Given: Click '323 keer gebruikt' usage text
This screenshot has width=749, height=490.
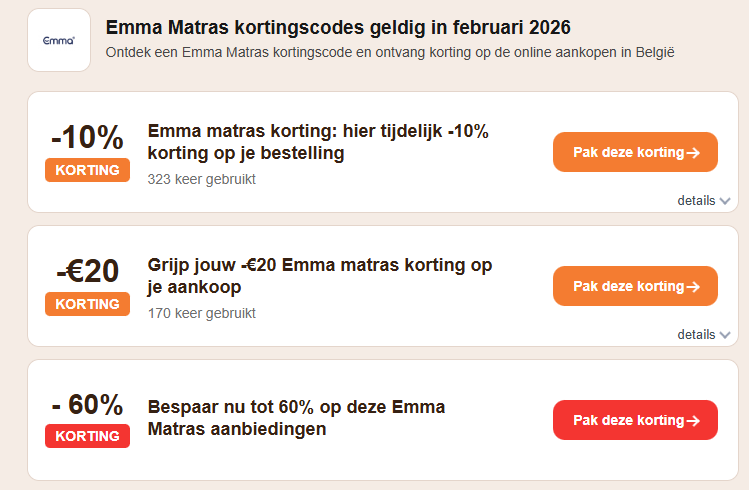Looking at the screenshot, I should click(201, 180).
